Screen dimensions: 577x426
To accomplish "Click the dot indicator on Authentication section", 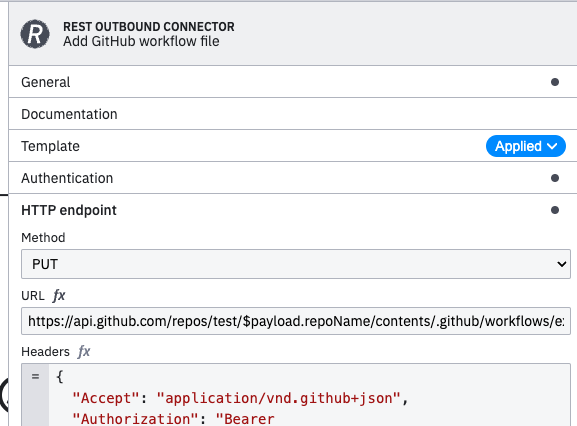I will 555,178.
